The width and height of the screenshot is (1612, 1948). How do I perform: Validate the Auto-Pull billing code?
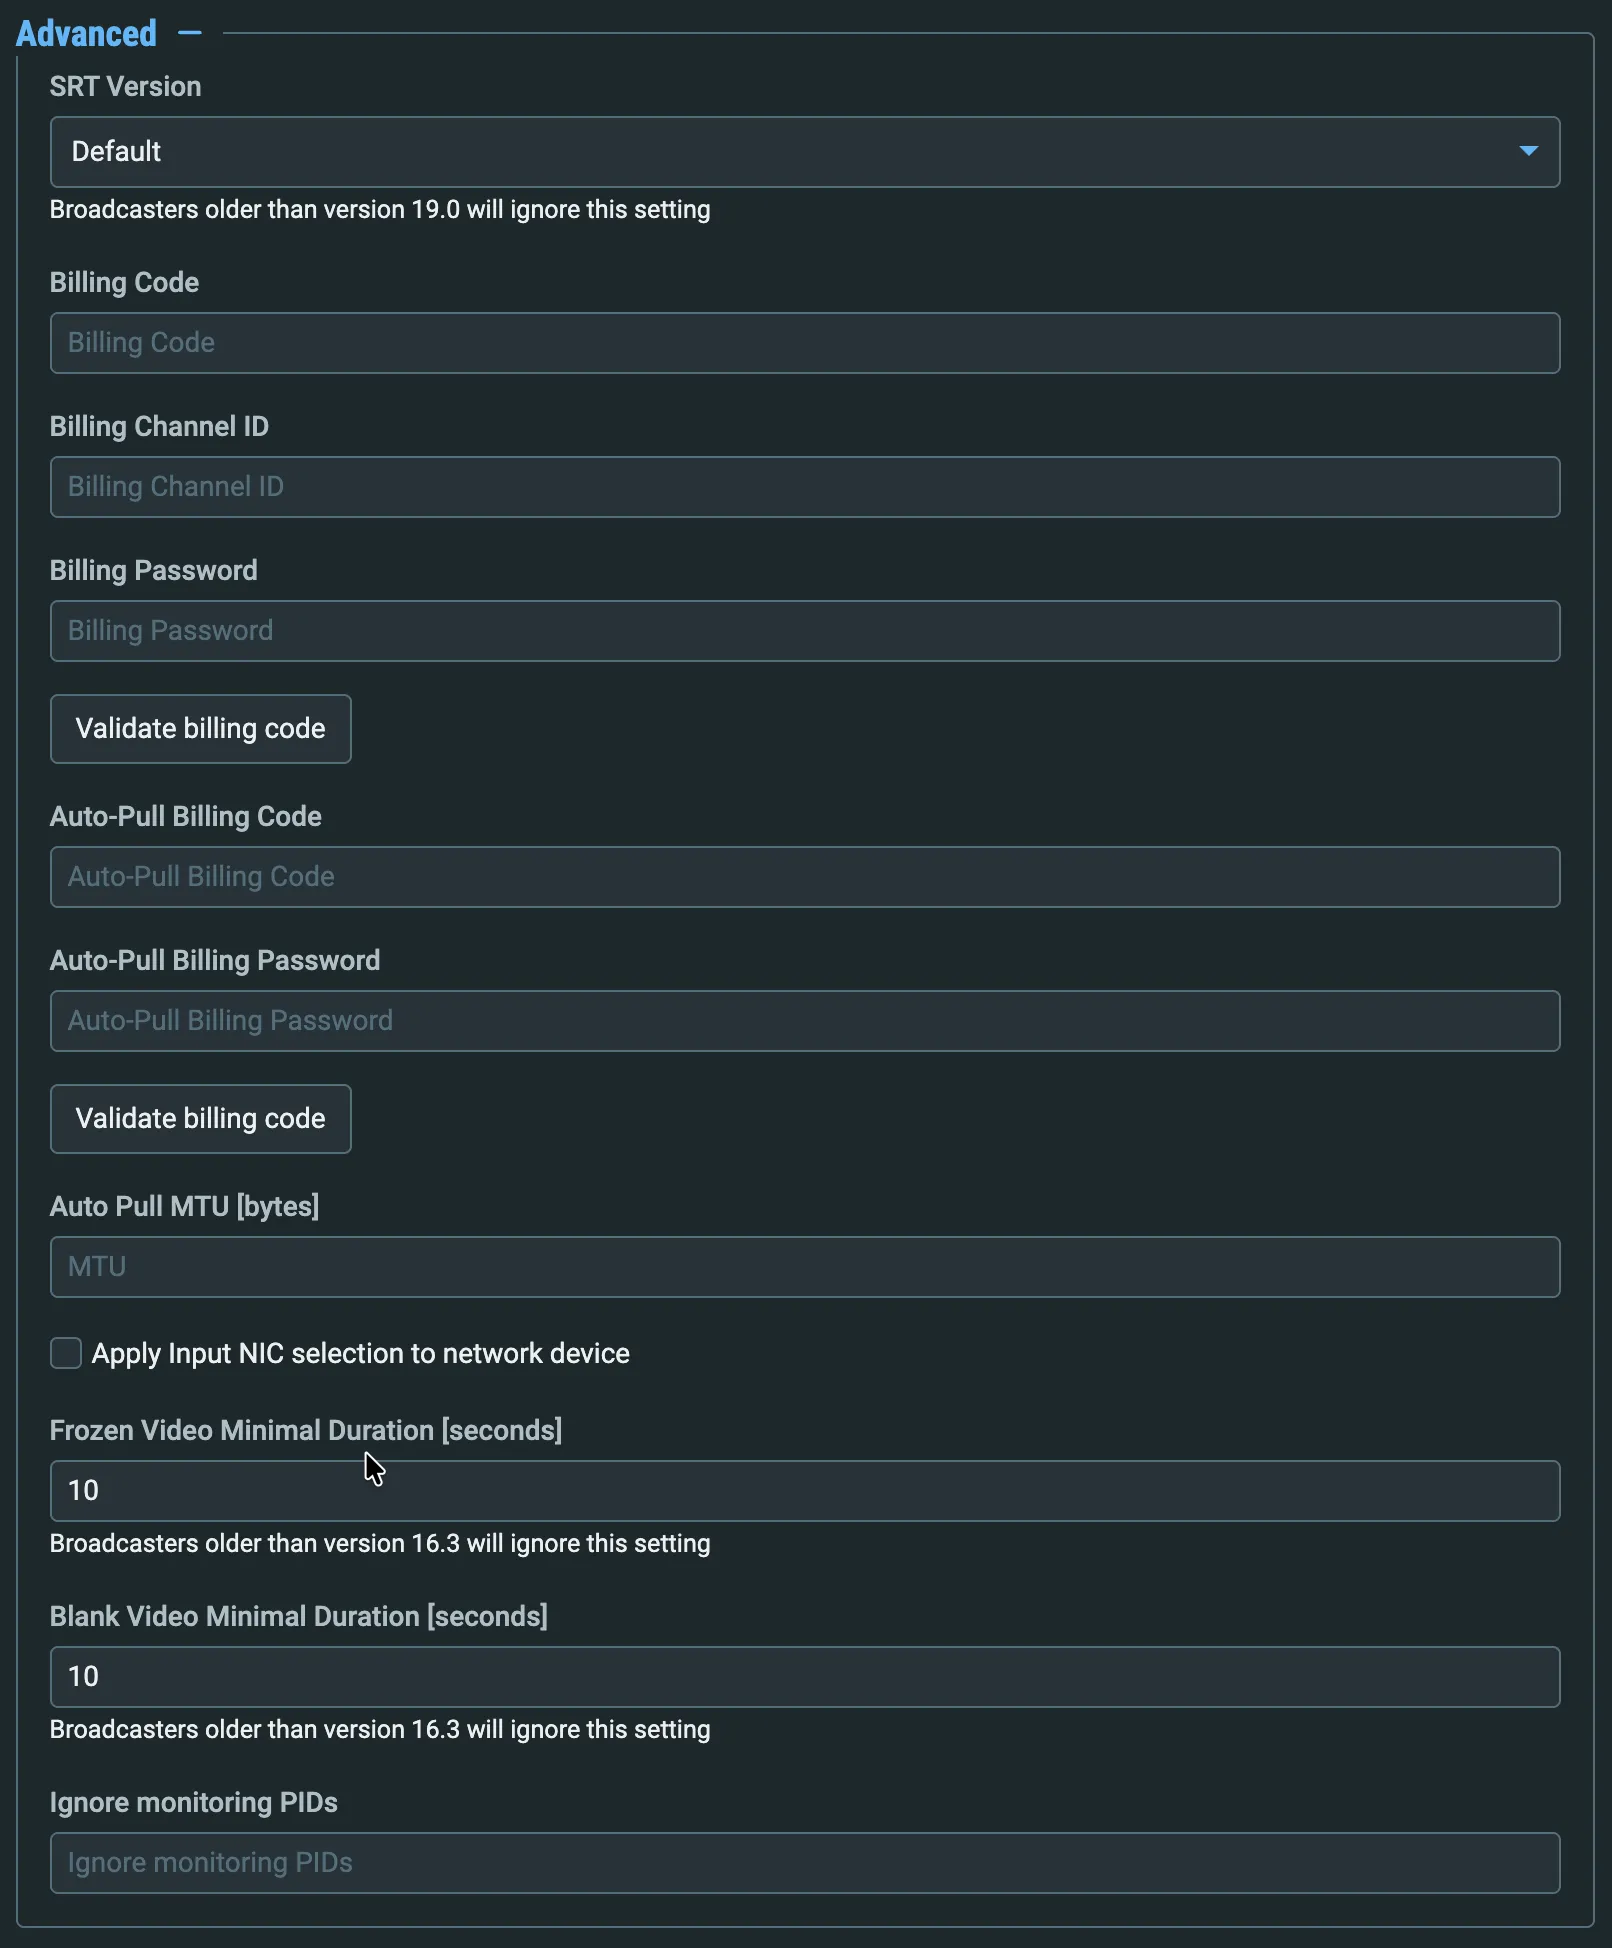tap(201, 1119)
